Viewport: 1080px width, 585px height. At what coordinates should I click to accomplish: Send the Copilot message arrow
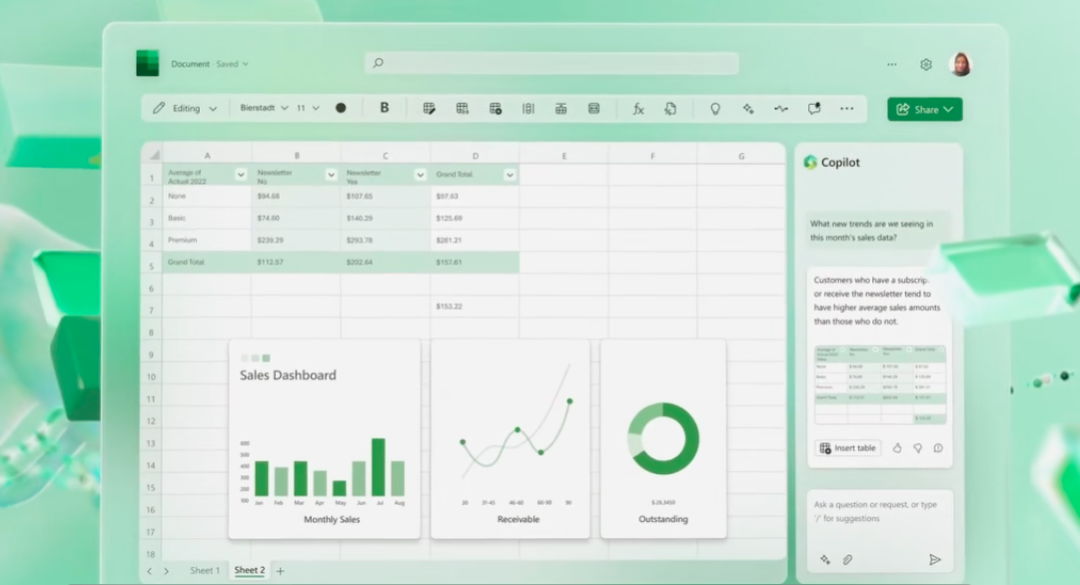click(x=935, y=560)
